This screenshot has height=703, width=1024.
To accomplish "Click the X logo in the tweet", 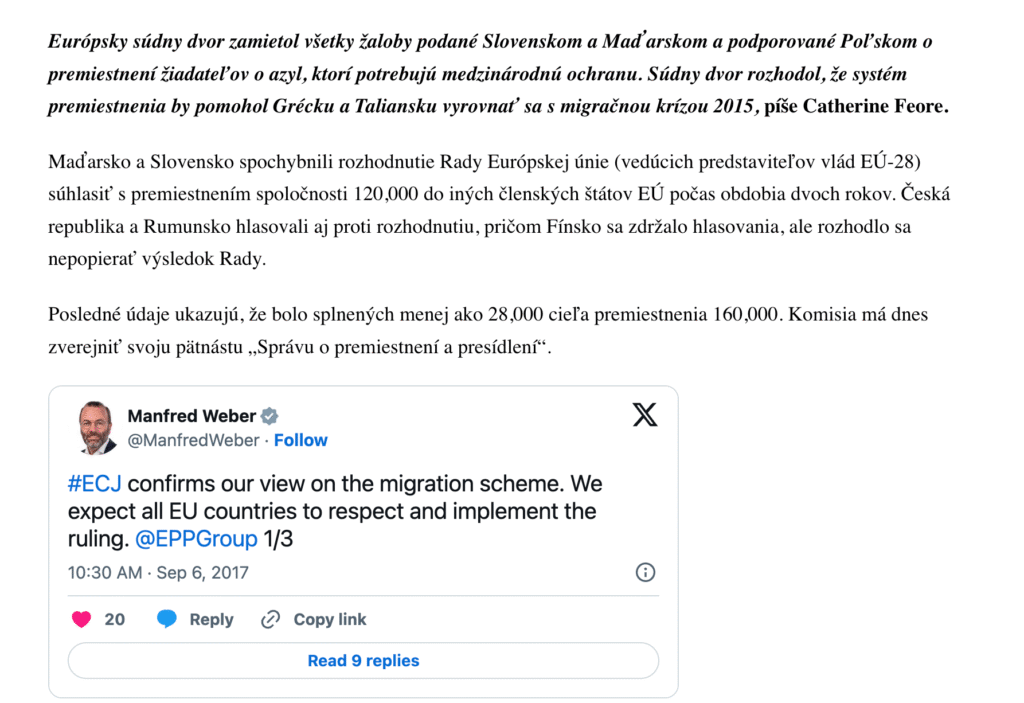I will click(645, 415).
